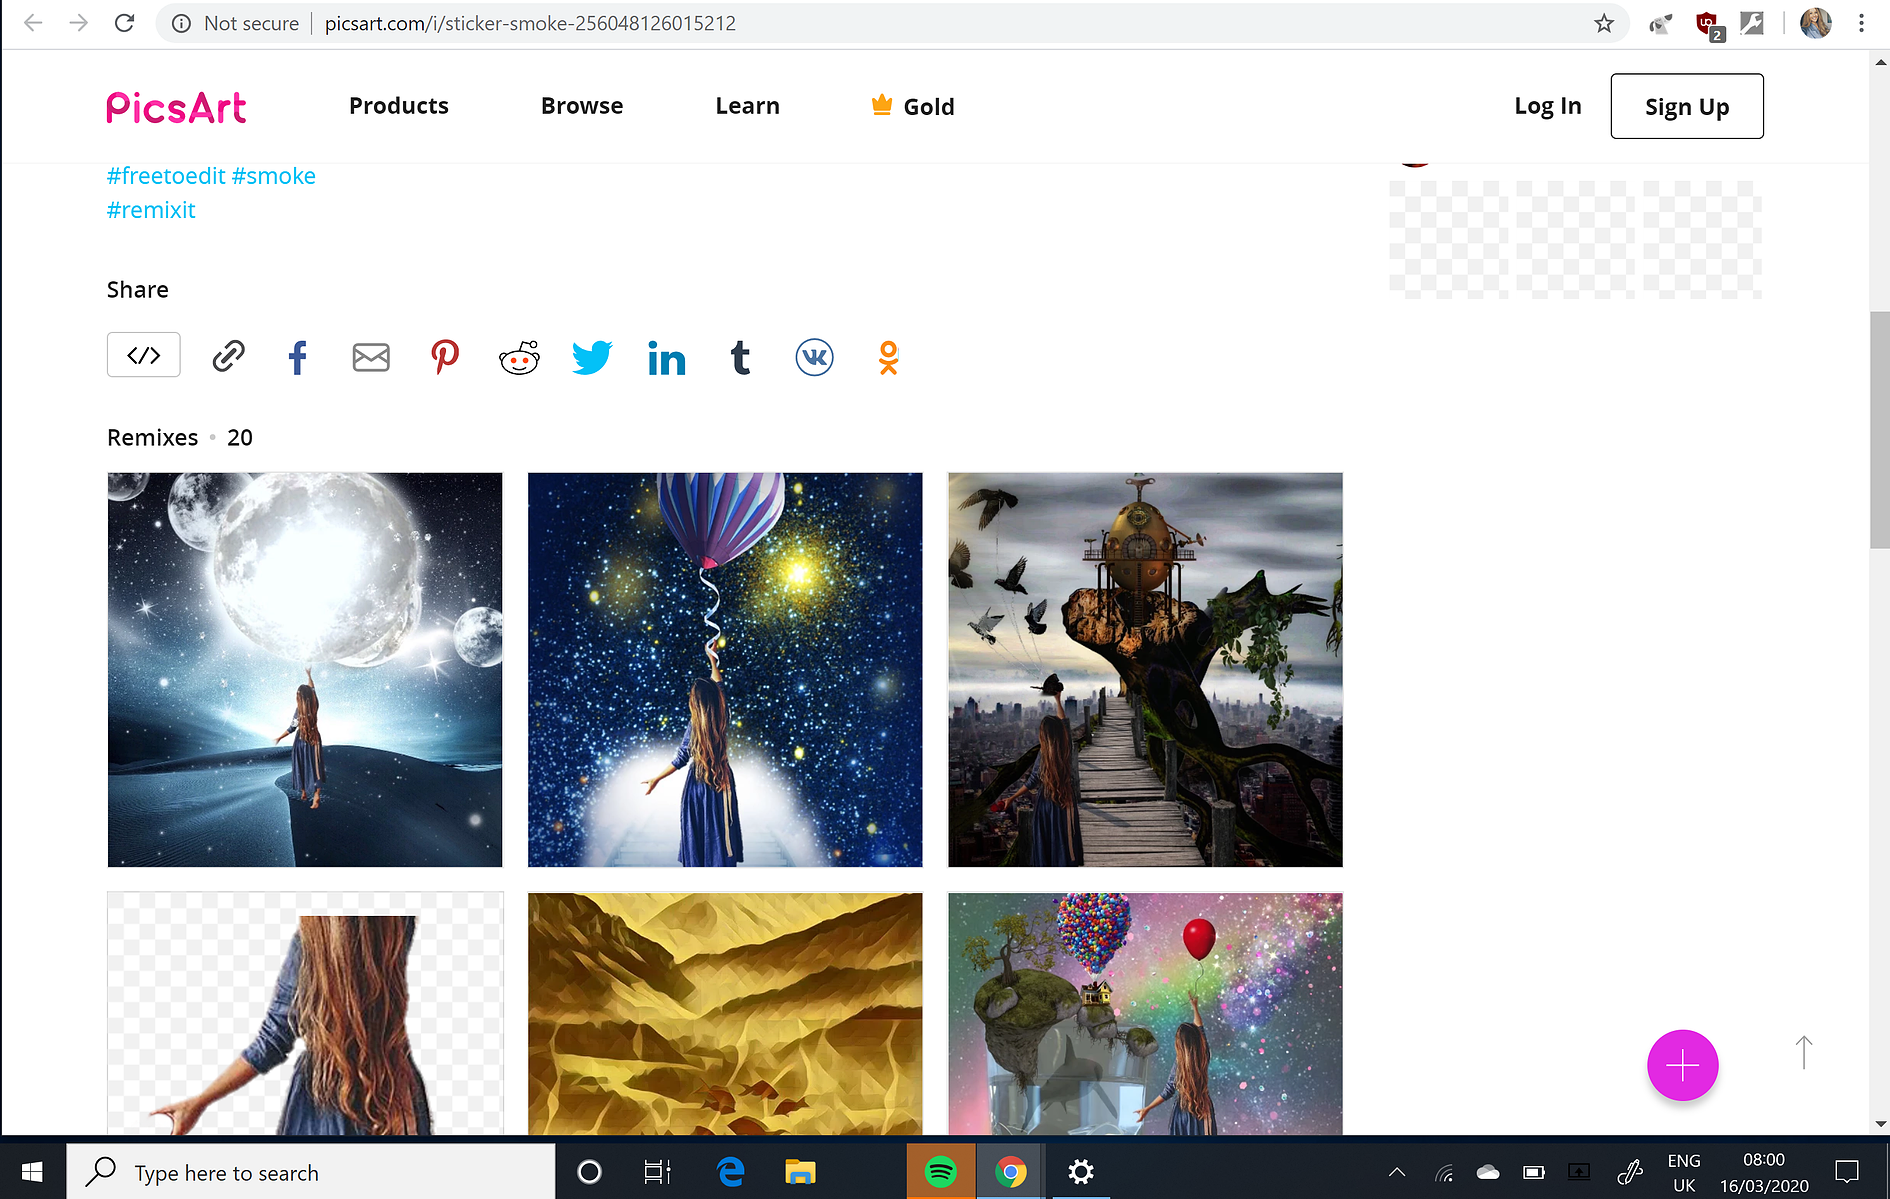Open Spotify from the taskbar
Viewport: 1890px width, 1199px height.
point(941,1171)
